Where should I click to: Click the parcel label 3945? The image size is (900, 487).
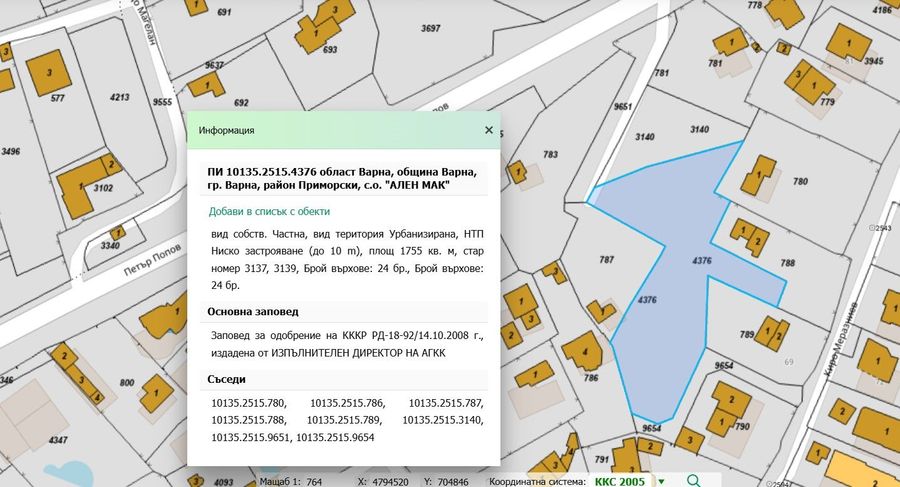tap(874, 61)
